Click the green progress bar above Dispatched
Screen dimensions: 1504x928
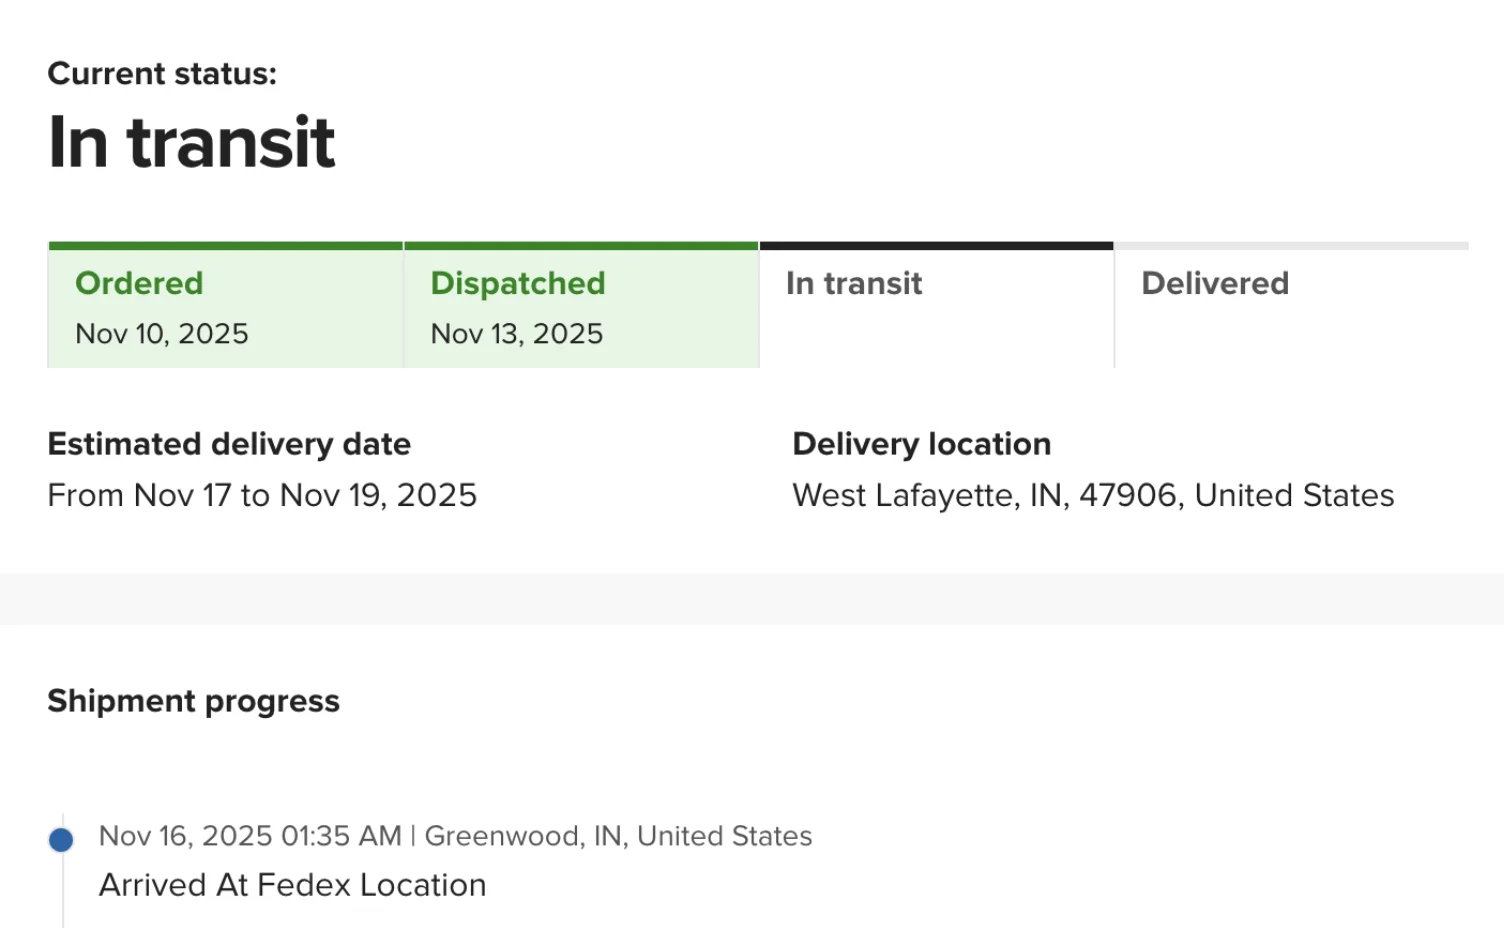click(x=581, y=246)
